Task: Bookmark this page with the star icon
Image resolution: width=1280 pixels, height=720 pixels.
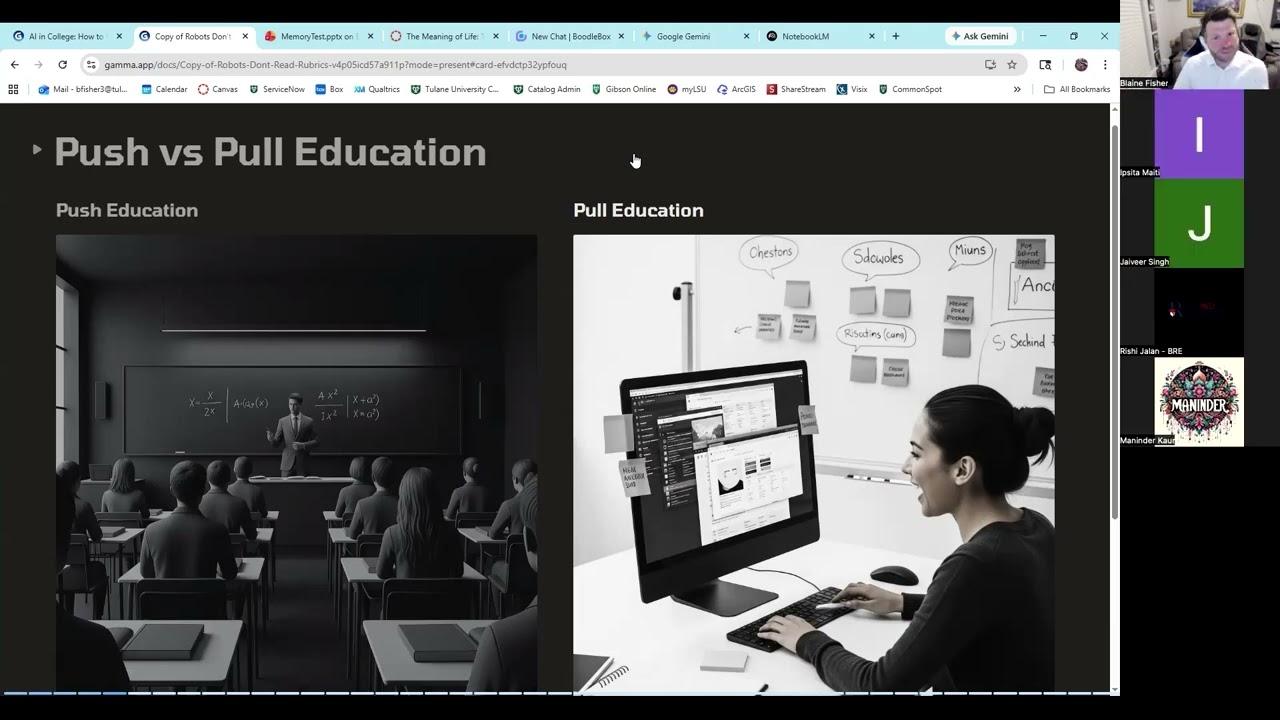Action: point(1012,64)
